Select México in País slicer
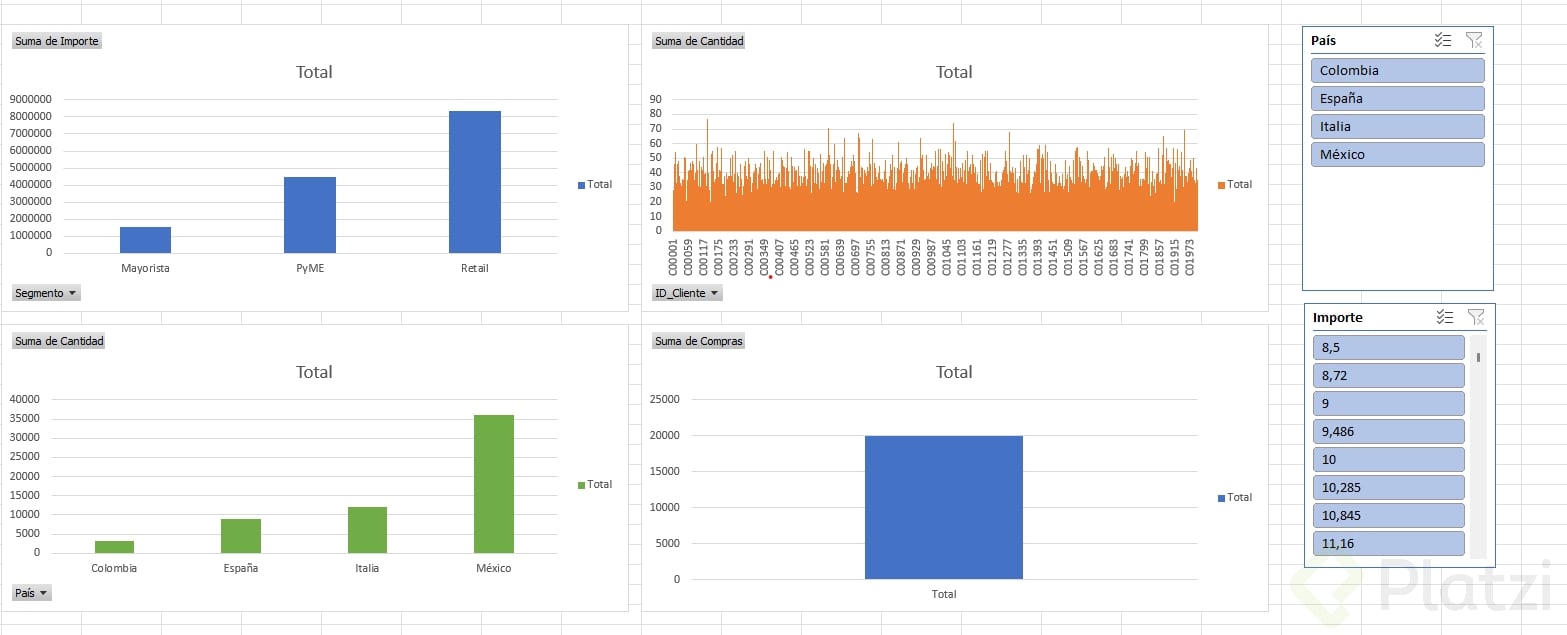The height and width of the screenshot is (635, 1567). 1397,154
